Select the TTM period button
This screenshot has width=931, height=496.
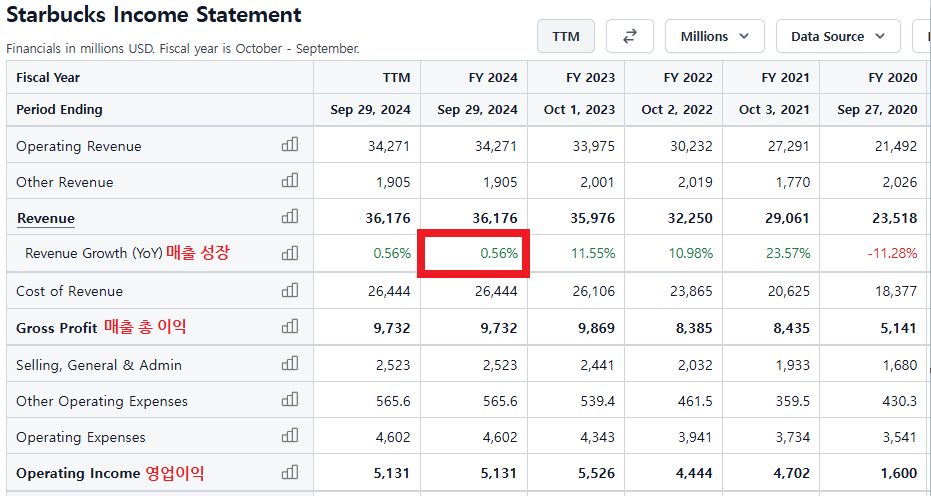point(566,36)
